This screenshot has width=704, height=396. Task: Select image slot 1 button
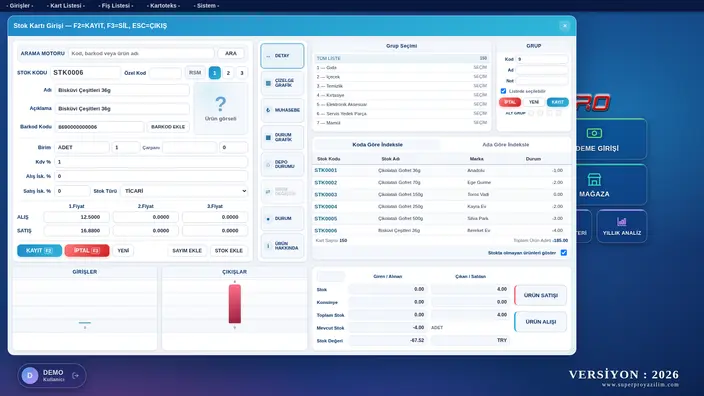point(215,73)
